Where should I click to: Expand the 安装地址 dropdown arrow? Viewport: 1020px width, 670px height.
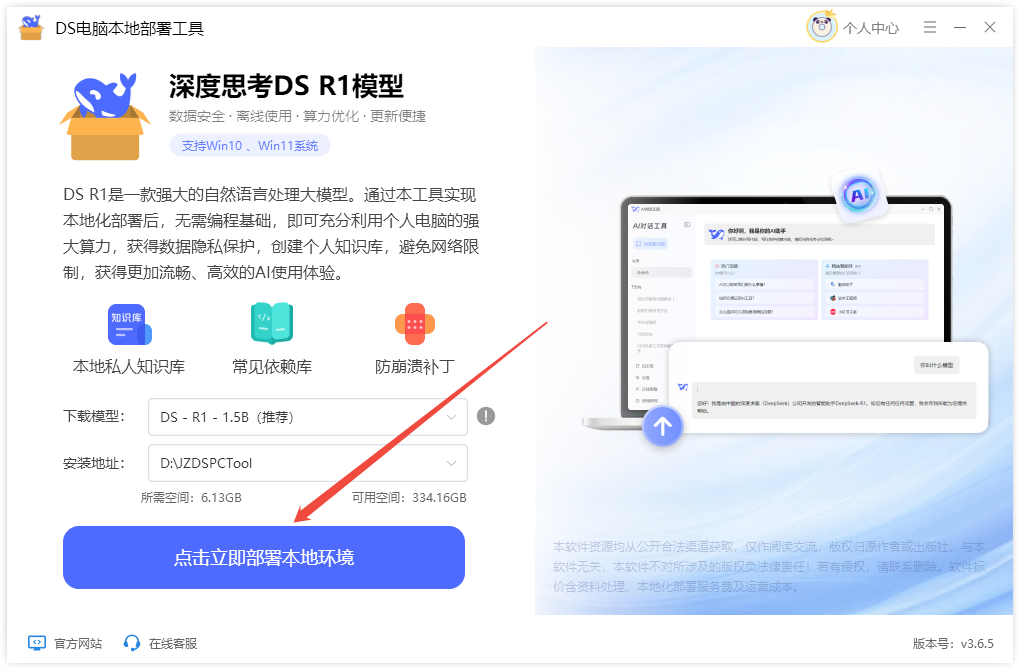point(451,464)
